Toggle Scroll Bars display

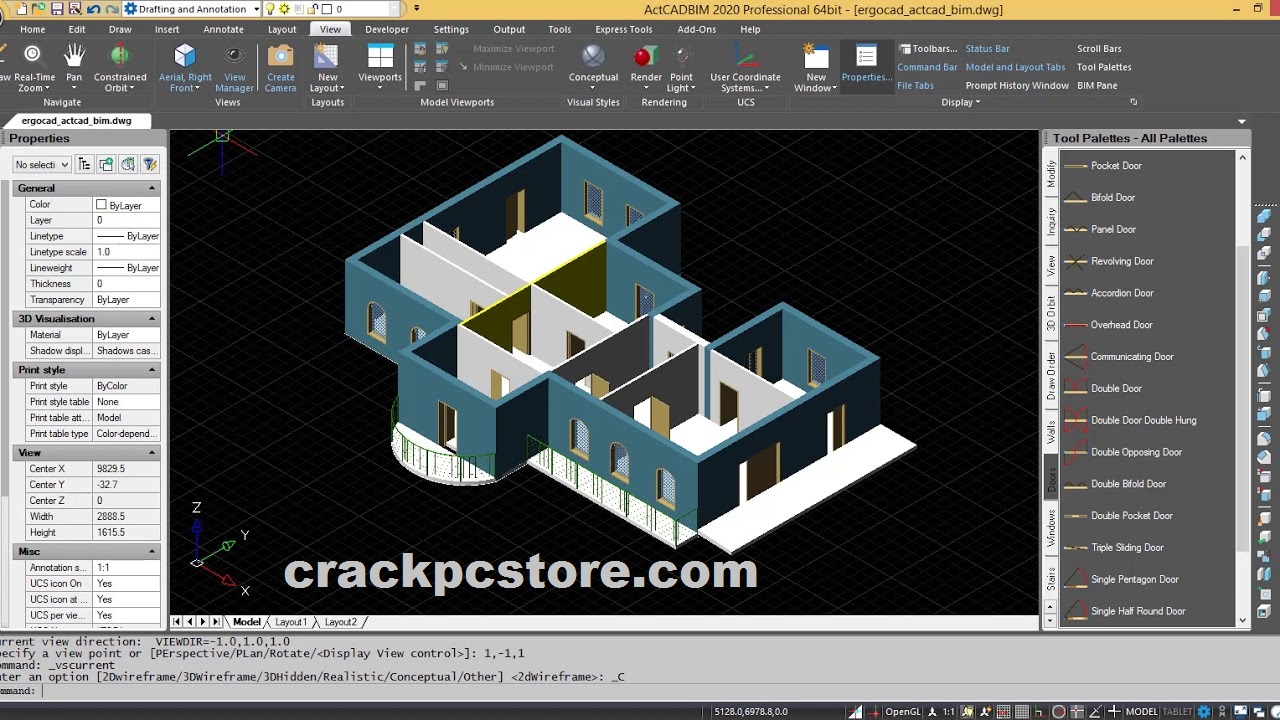tap(1099, 48)
